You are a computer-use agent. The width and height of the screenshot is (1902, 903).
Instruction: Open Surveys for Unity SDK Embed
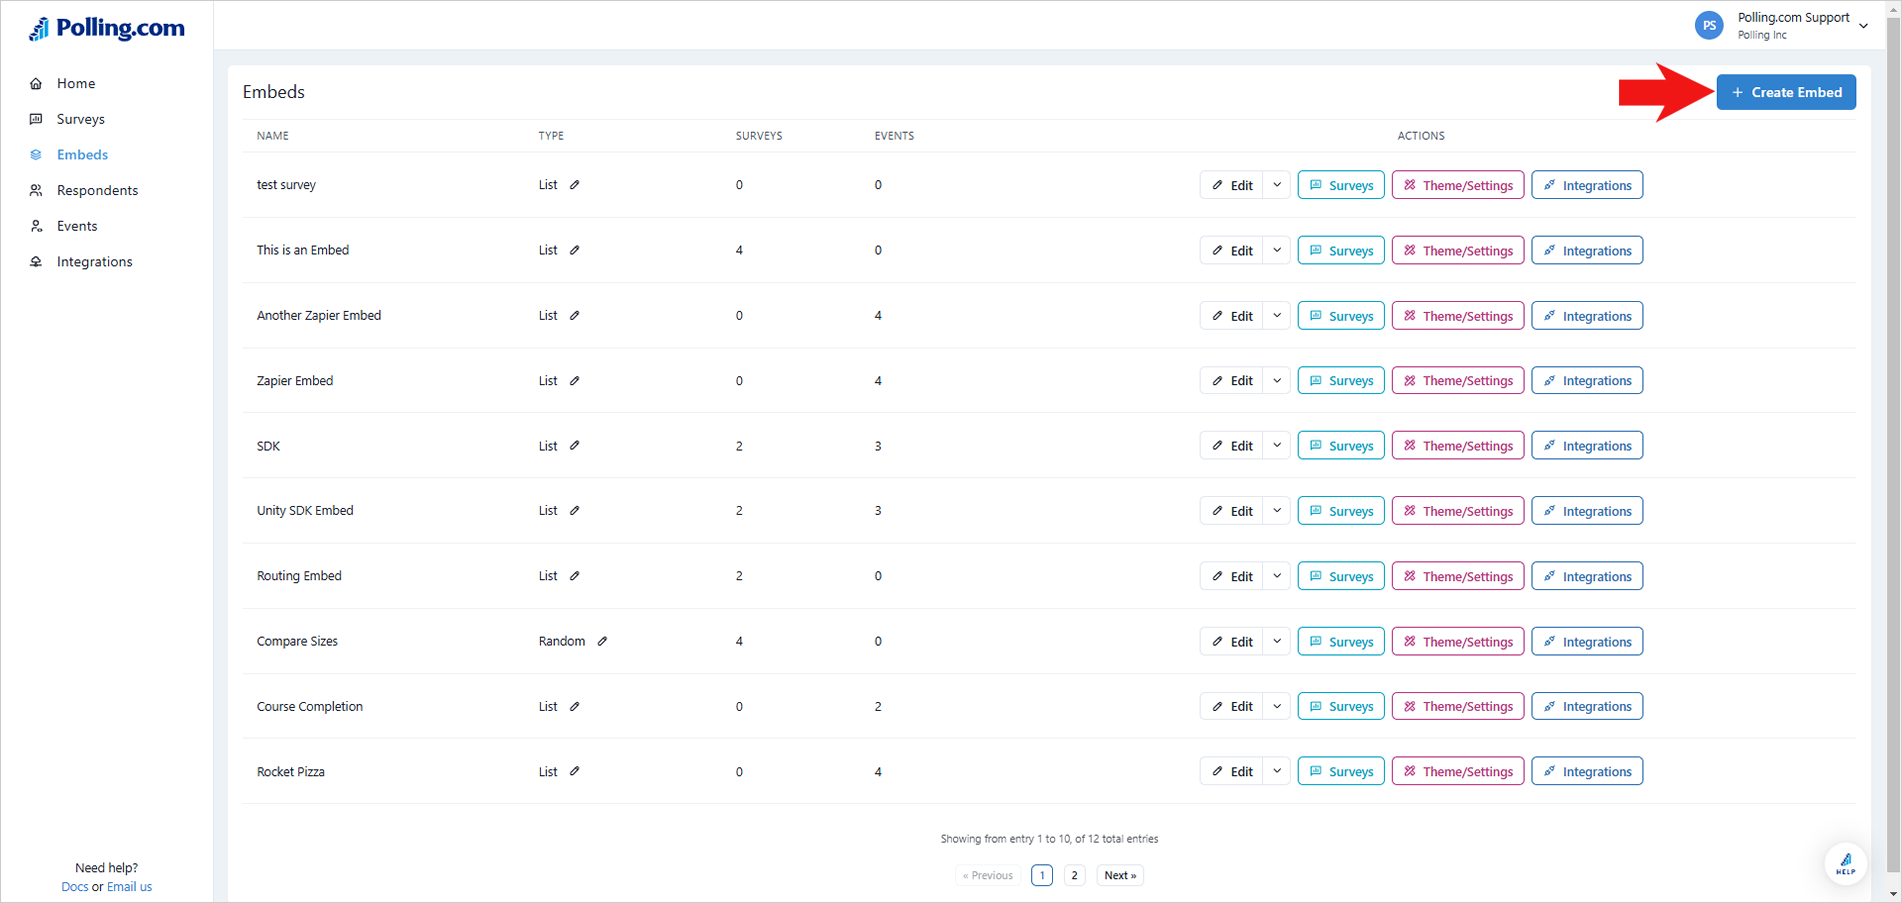pyautogui.click(x=1341, y=511)
